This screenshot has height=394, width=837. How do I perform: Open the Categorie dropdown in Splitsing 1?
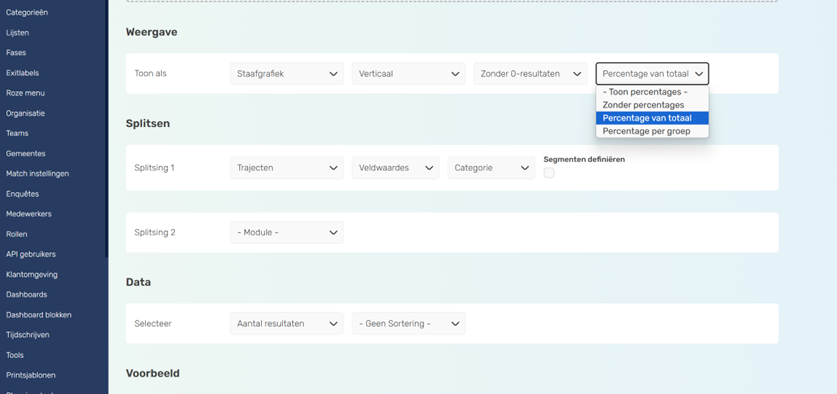[491, 168]
